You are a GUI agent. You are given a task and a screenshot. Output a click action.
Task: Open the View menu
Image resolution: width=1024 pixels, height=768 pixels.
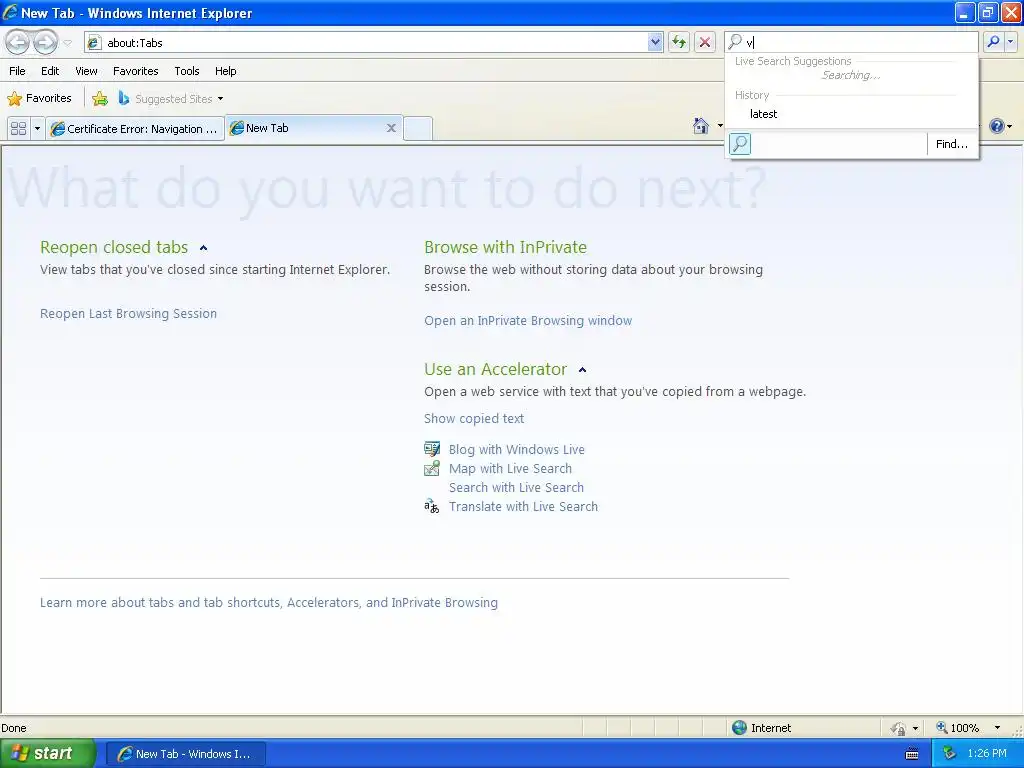(86, 71)
